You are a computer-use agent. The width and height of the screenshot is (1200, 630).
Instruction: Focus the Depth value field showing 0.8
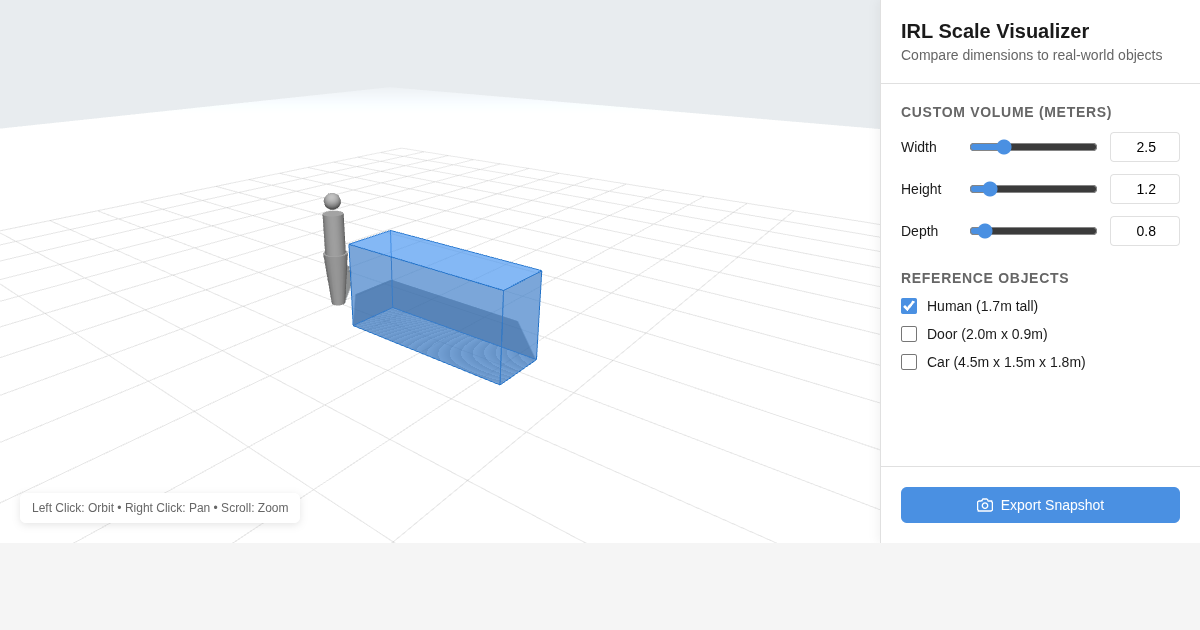click(x=1145, y=231)
